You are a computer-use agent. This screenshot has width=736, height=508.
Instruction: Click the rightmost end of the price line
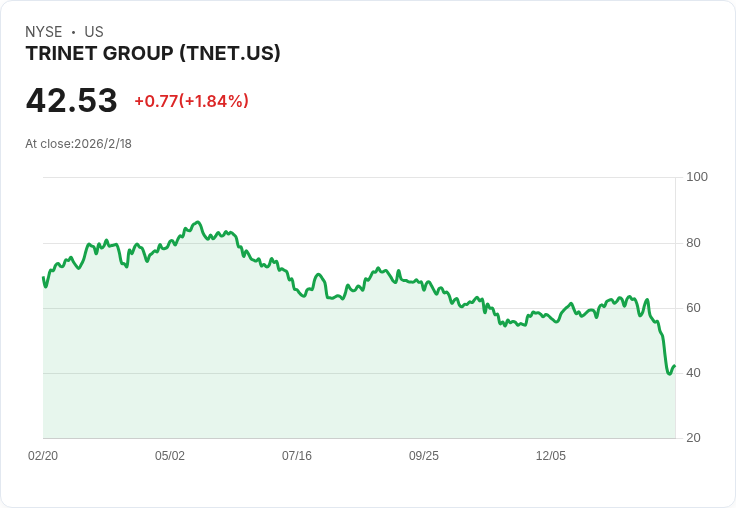click(675, 366)
